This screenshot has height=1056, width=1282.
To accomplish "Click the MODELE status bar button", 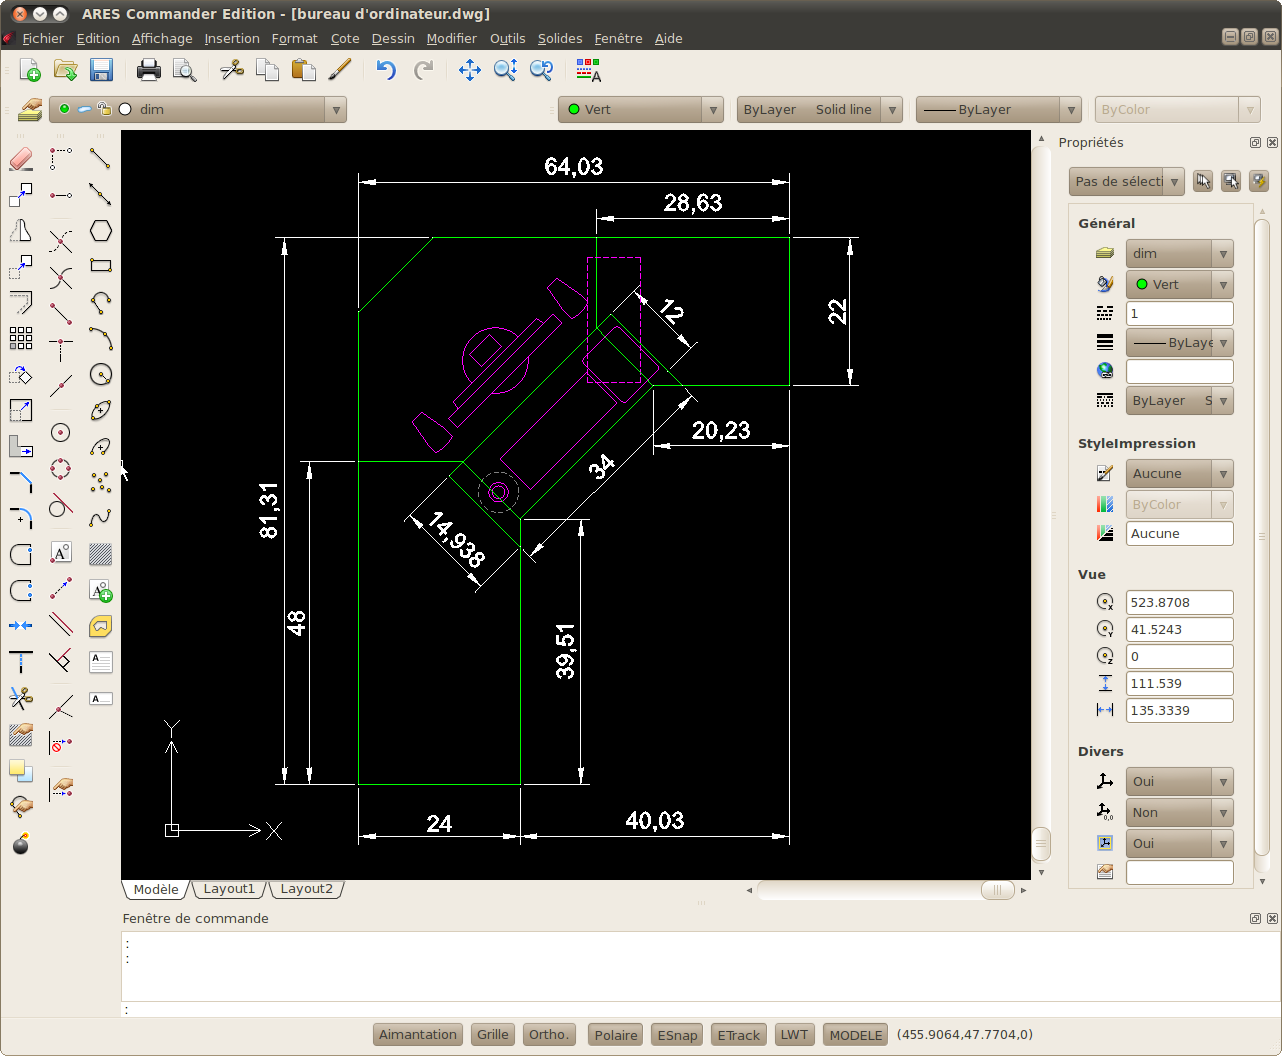I will tap(856, 1035).
